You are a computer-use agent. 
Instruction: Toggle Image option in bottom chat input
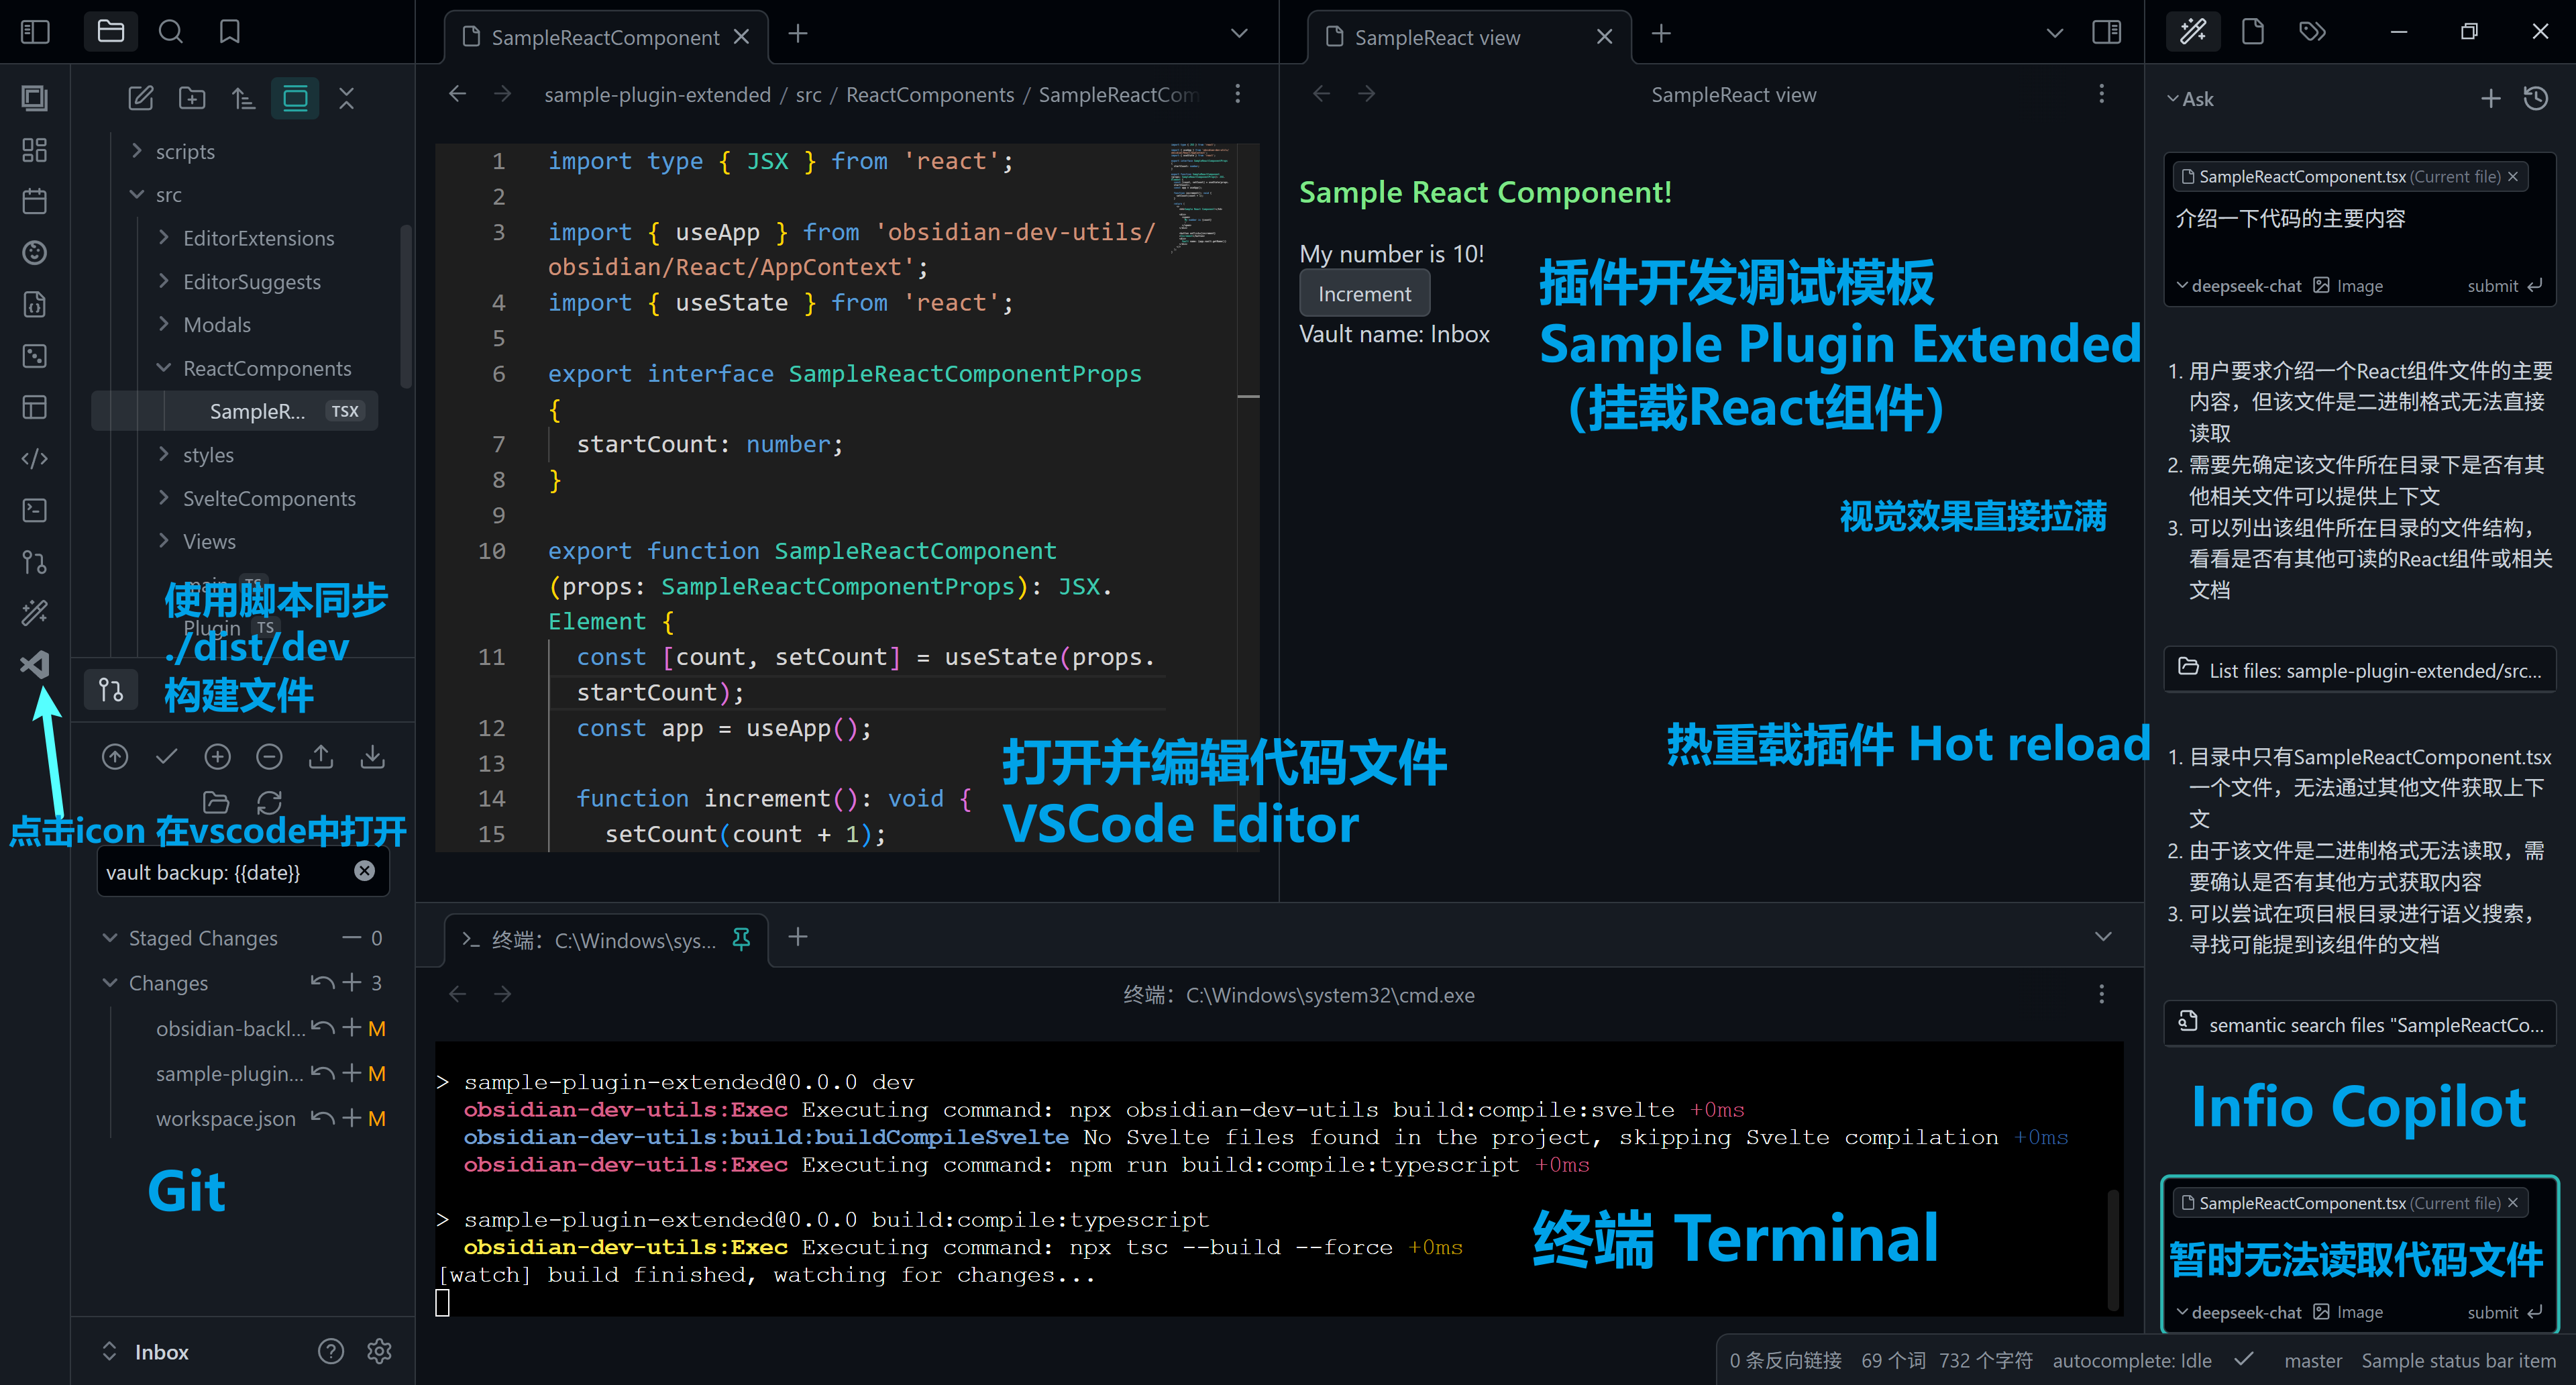[x=2349, y=1312]
